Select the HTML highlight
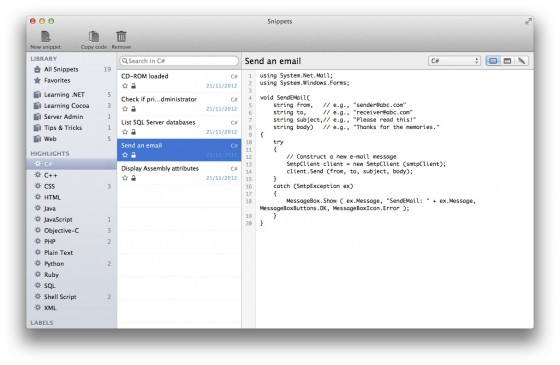Image resolution: width=560 pixels, height=365 pixels. [x=72, y=198]
